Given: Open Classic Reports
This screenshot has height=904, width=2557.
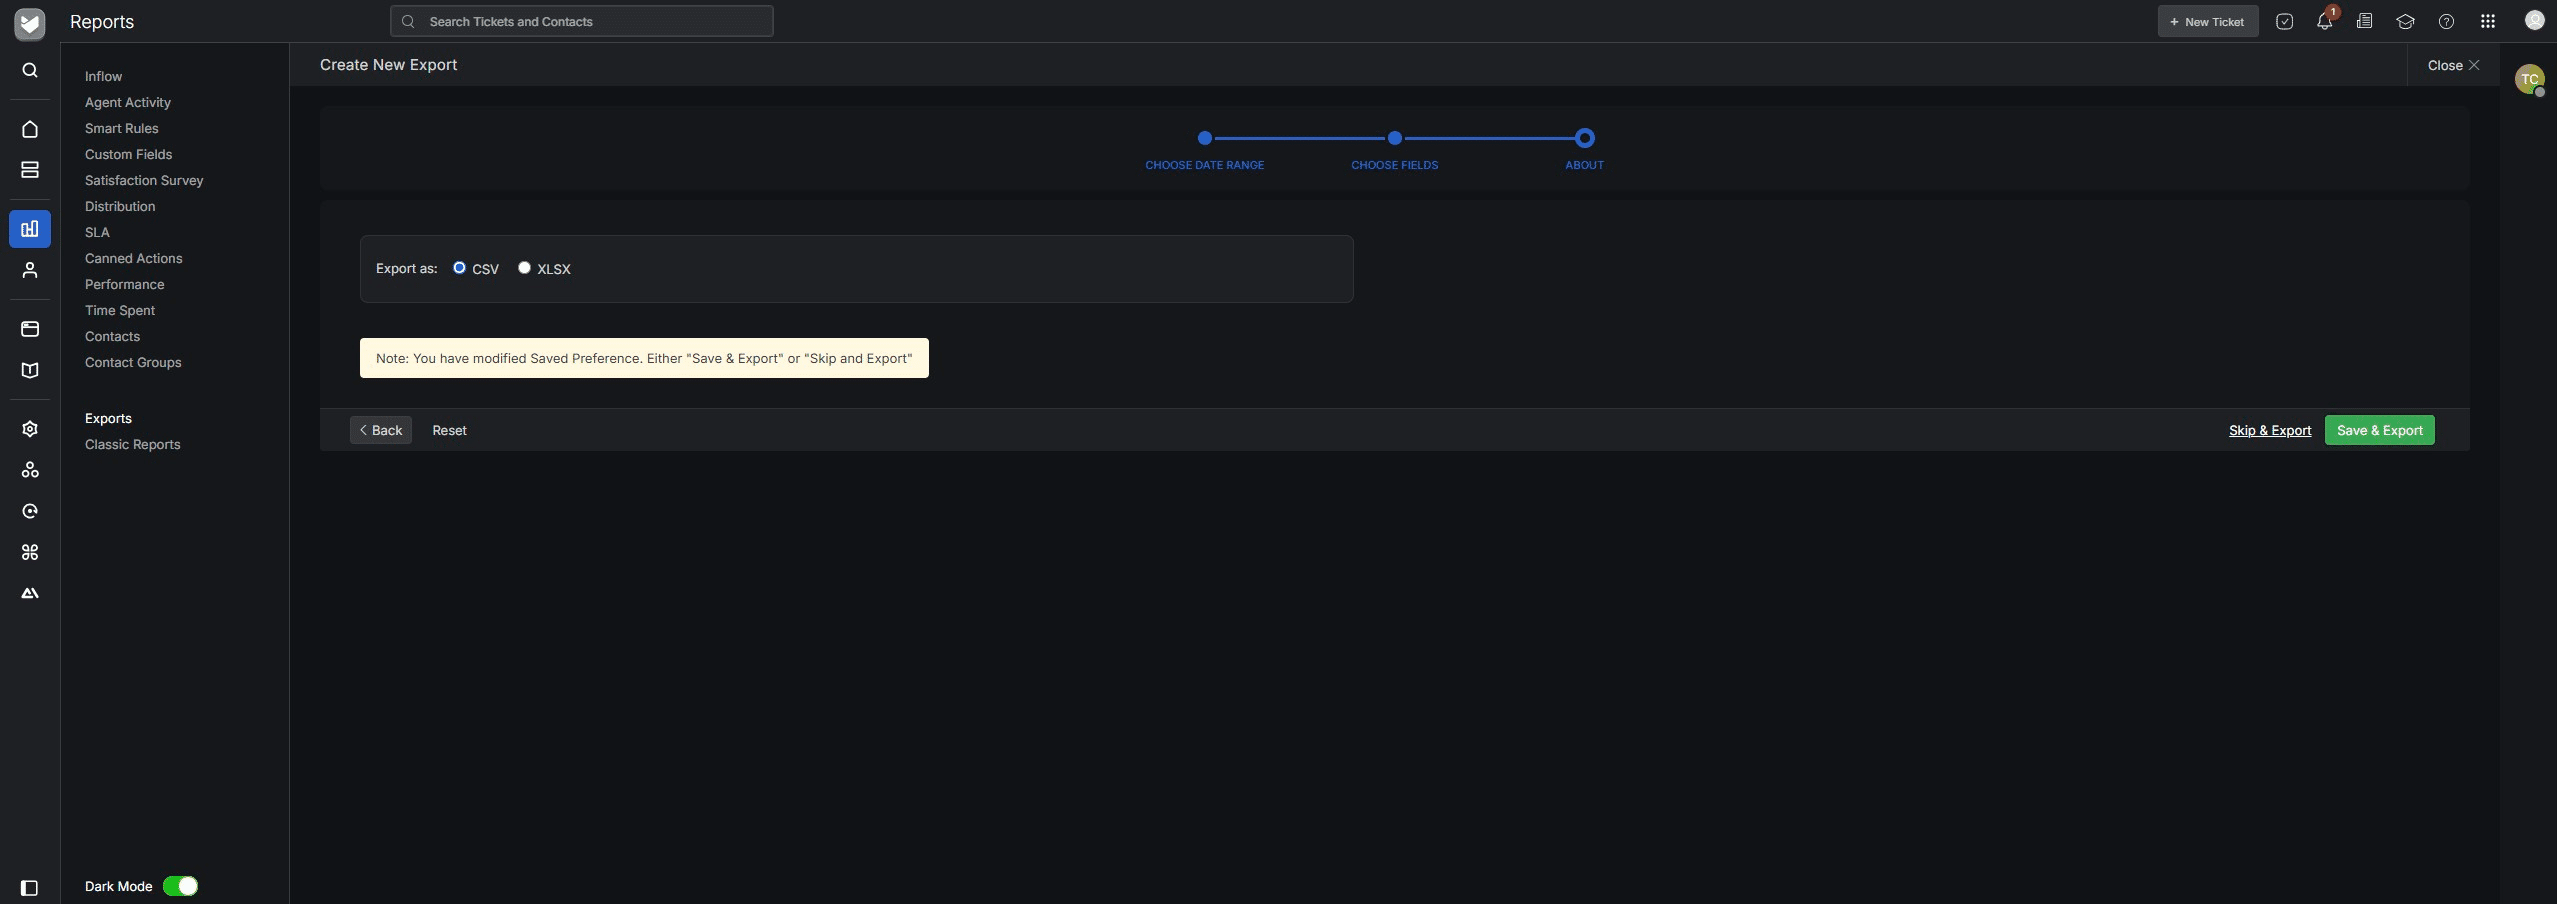Looking at the screenshot, I should [x=132, y=444].
